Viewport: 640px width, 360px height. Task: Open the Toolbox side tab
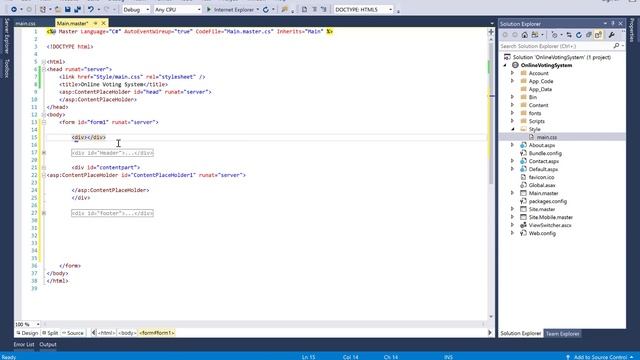coord(7,68)
